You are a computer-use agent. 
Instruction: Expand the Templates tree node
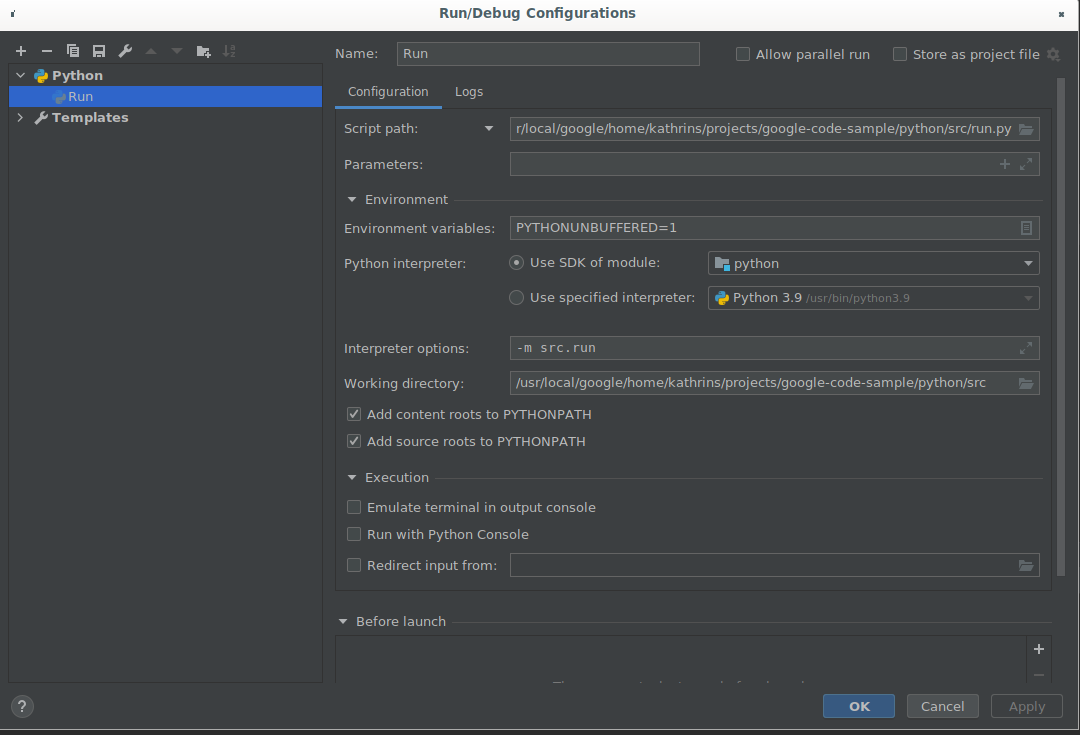21,117
